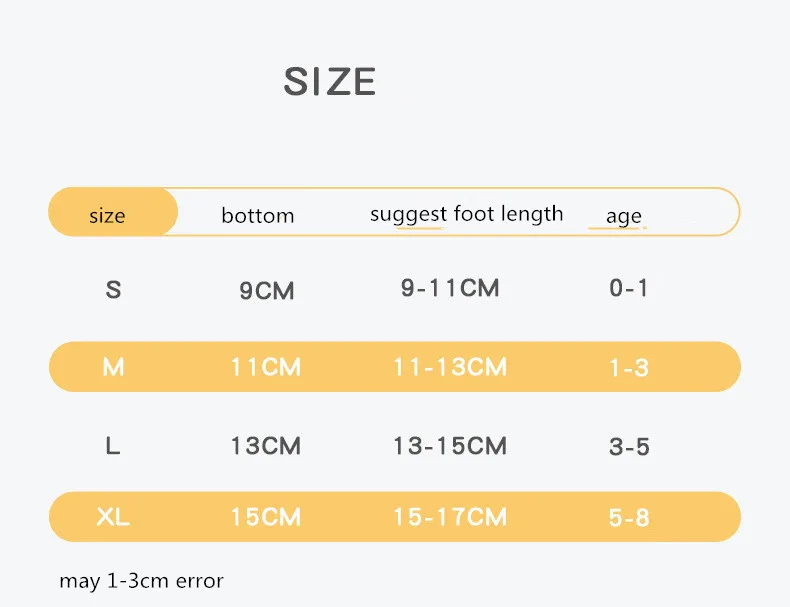Select the highlighted 'size' header pill

point(112,213)
